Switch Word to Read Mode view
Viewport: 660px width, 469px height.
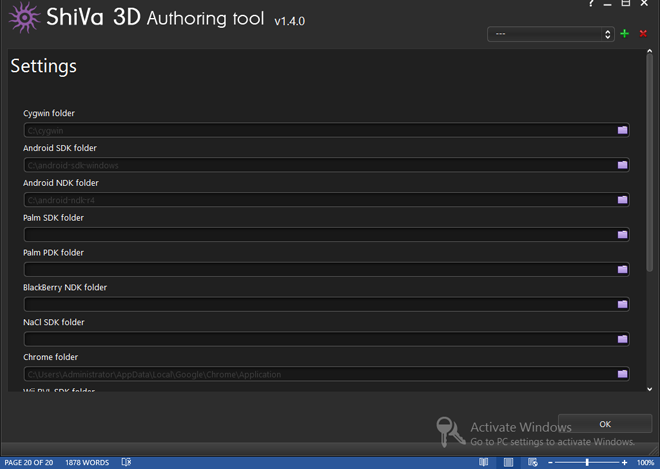(484, 462)
